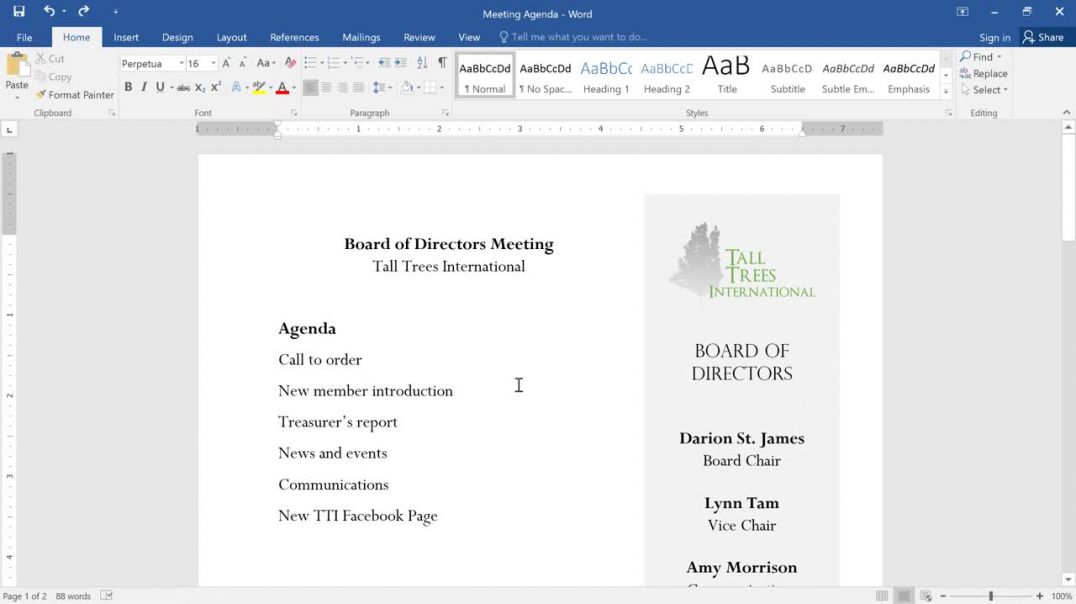
Task: Align text to the right
Action: 342,87
